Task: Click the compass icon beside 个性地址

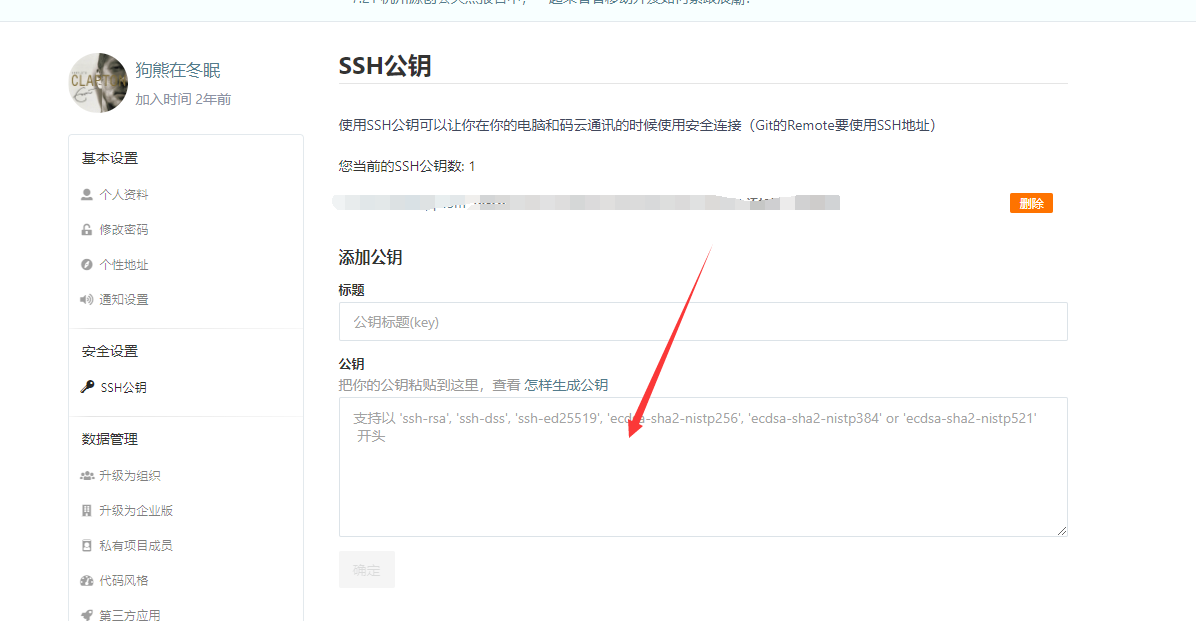Action: tap(87, 265)
